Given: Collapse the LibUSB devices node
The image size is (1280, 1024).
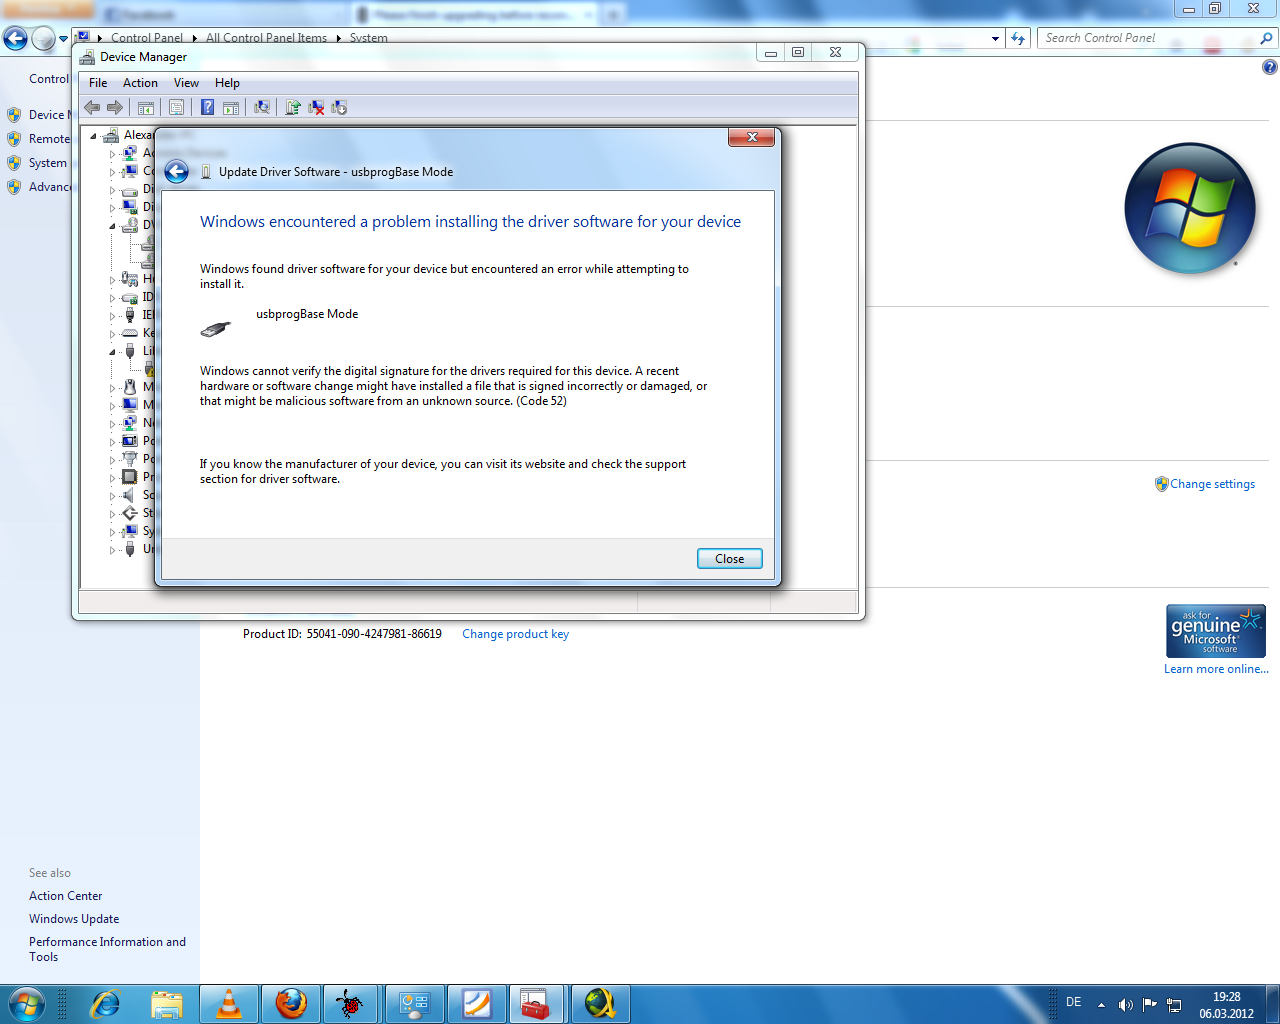Looking at the screenshot, I should (112, 351).
